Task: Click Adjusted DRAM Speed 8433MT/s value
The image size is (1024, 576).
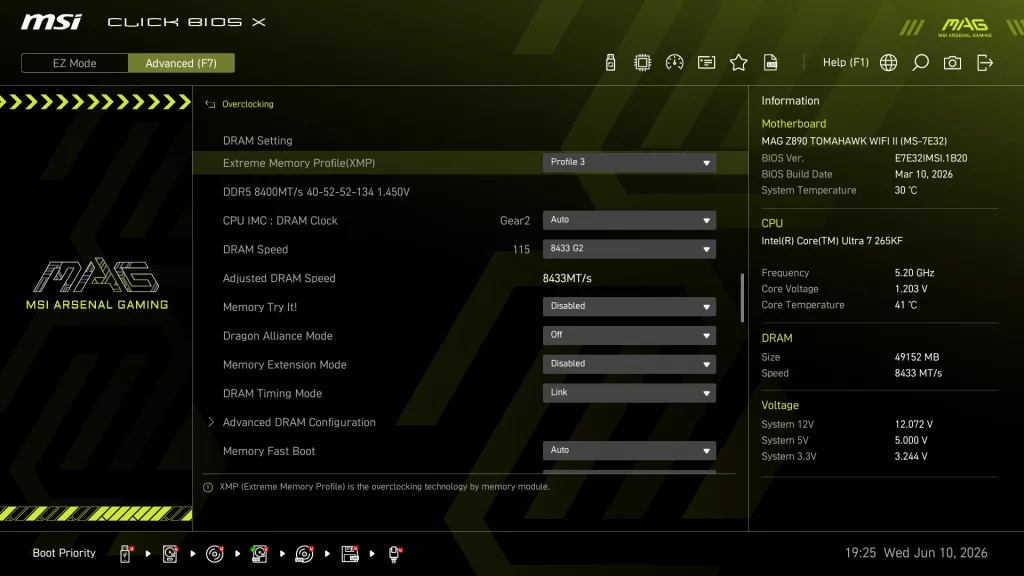Action: (567, 278)
